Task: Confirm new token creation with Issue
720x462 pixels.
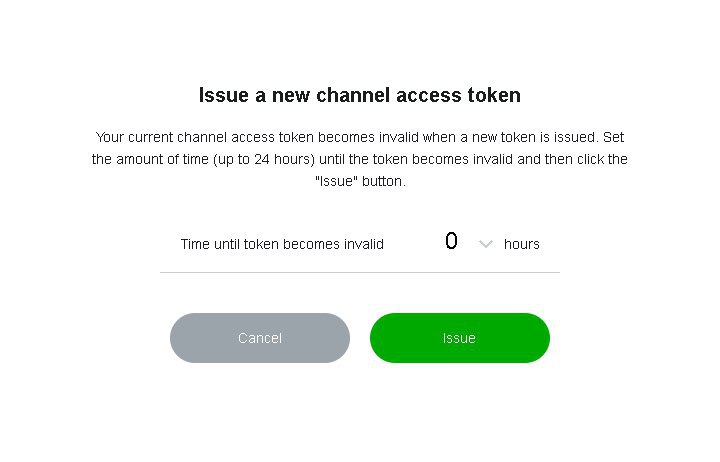Action: (459, 338)
